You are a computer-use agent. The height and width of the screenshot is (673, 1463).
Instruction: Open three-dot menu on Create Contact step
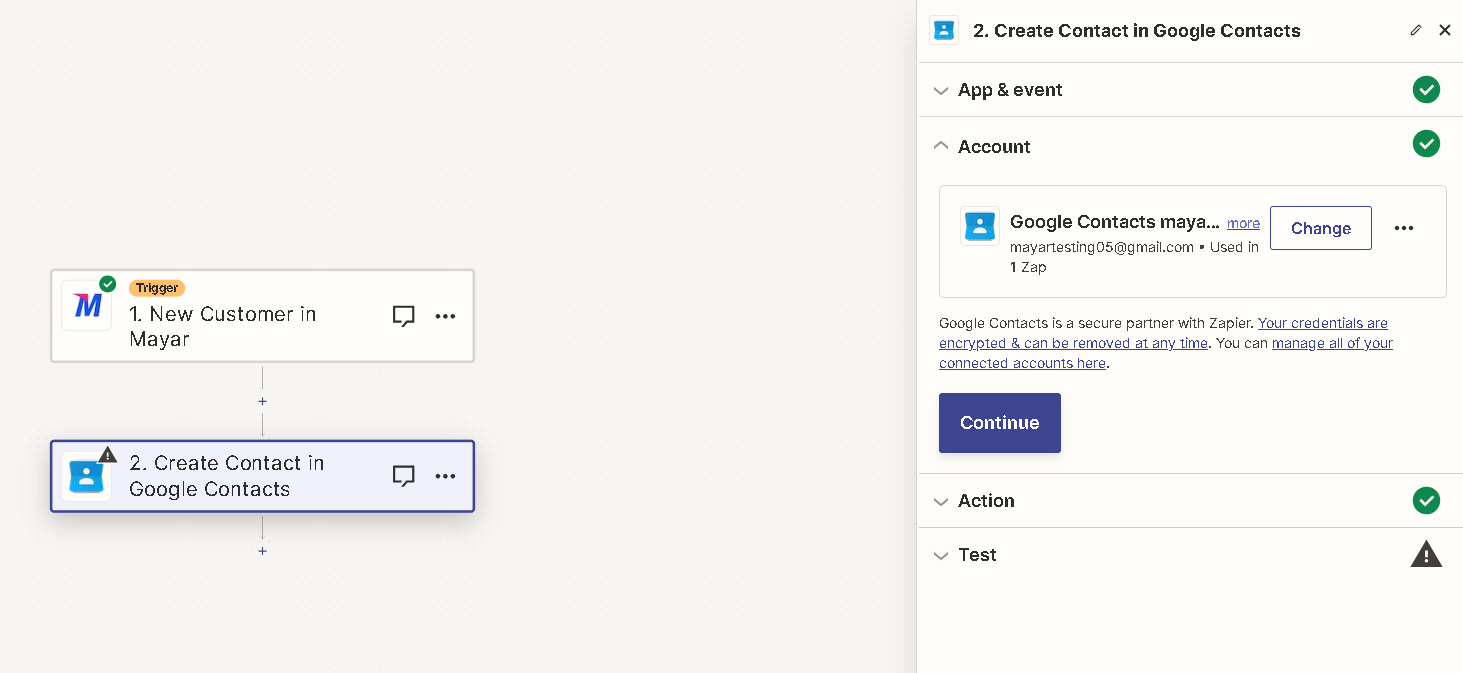(445, 476)
